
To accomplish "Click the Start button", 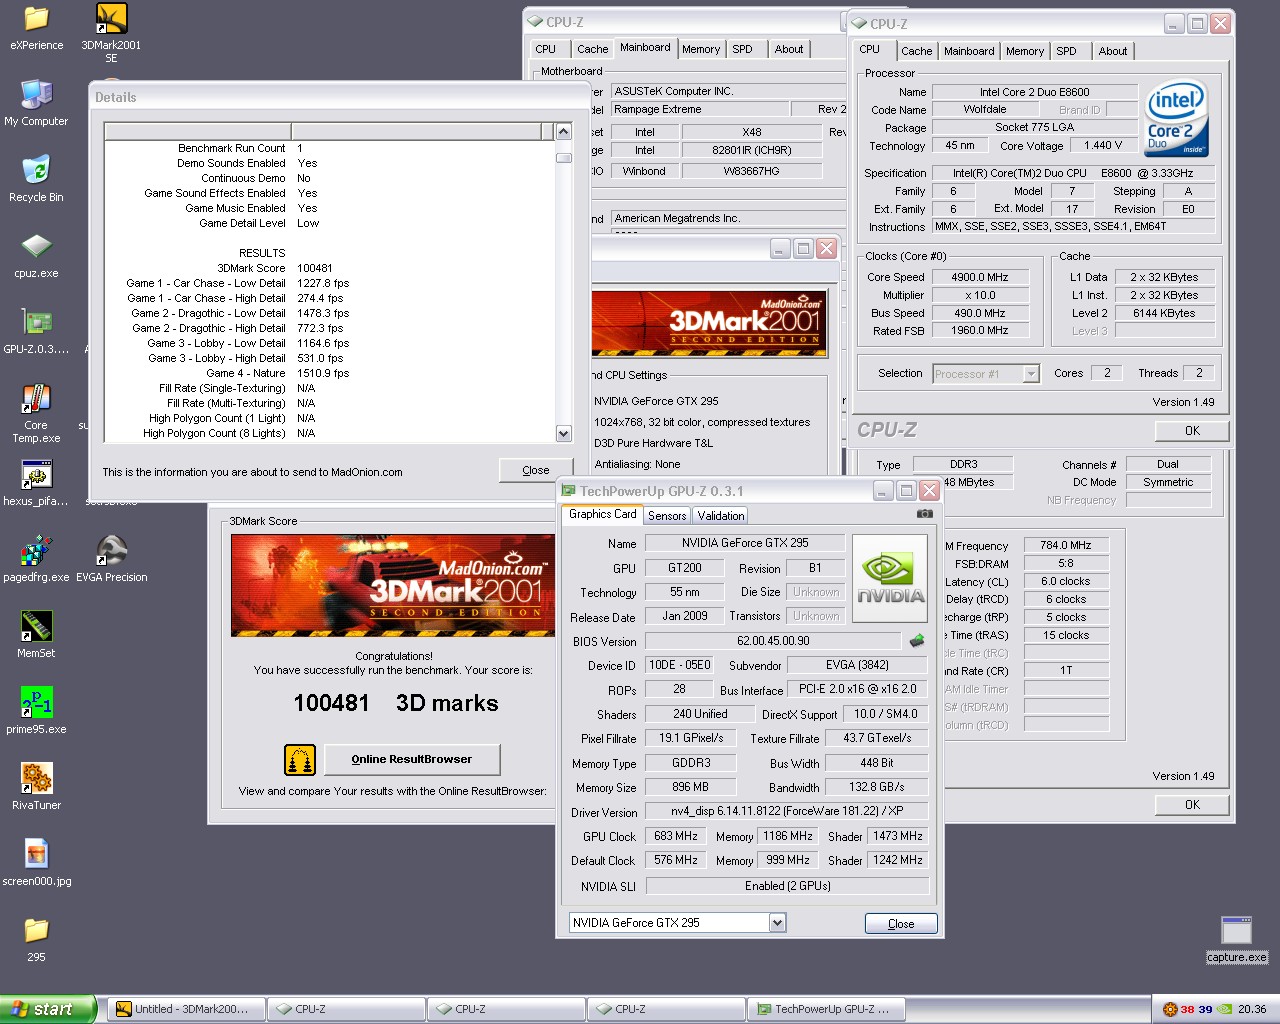I will point(48,1009).
